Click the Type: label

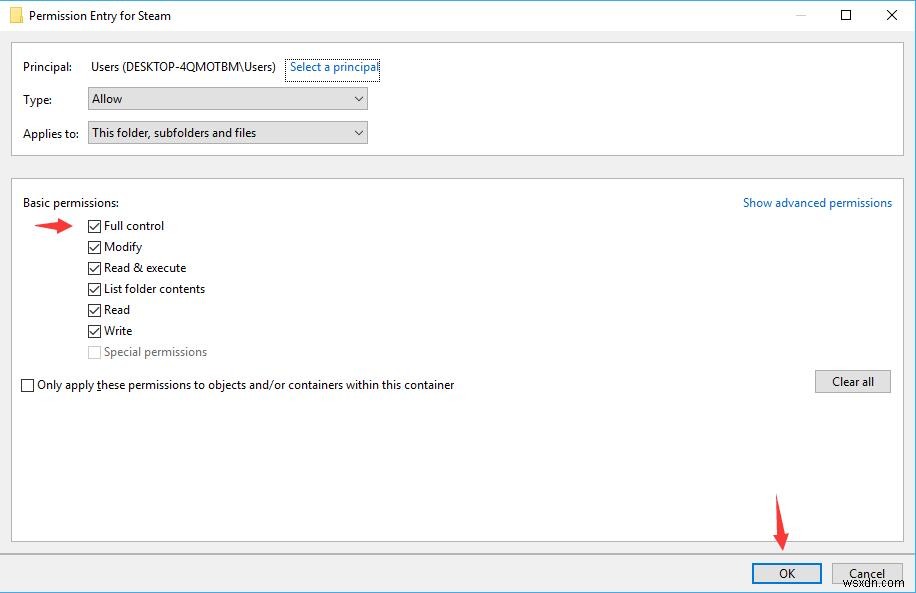37,100
